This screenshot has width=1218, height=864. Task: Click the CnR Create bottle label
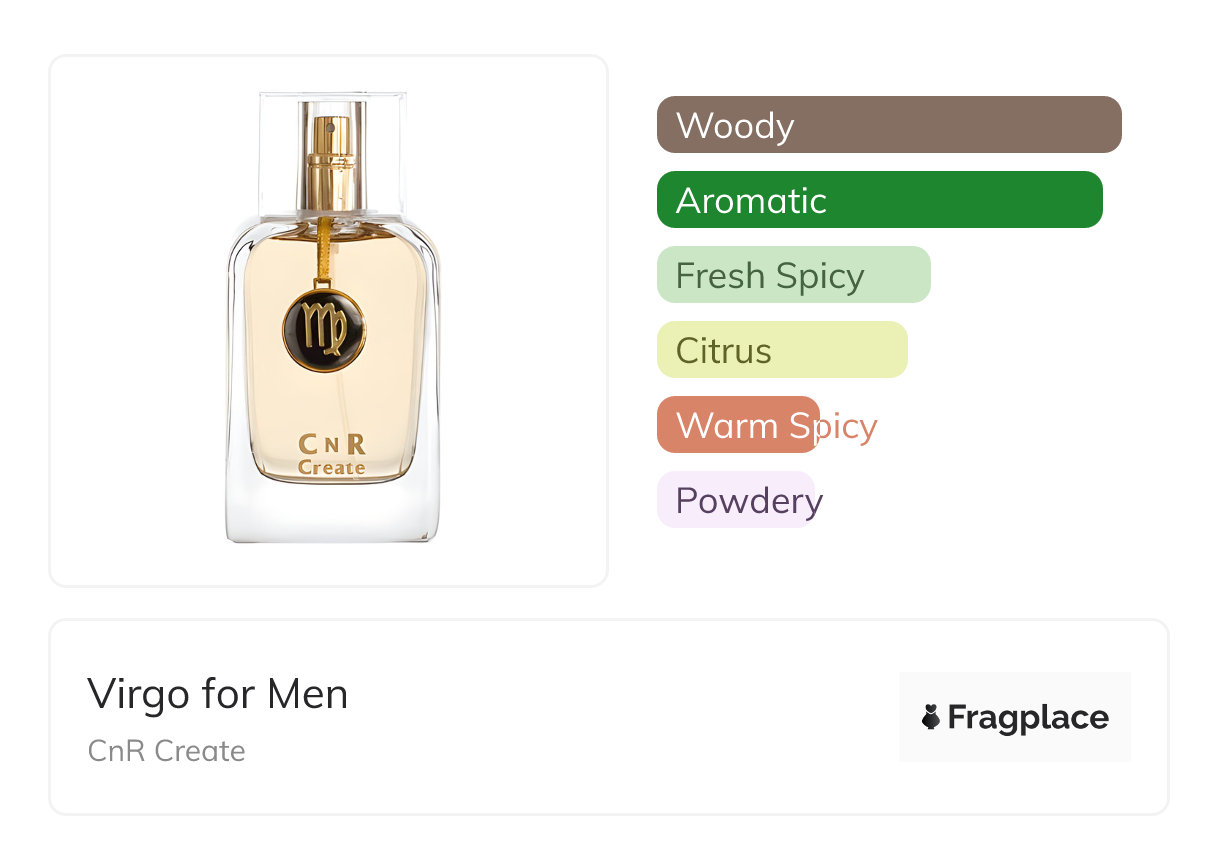(x=332, y=455)
